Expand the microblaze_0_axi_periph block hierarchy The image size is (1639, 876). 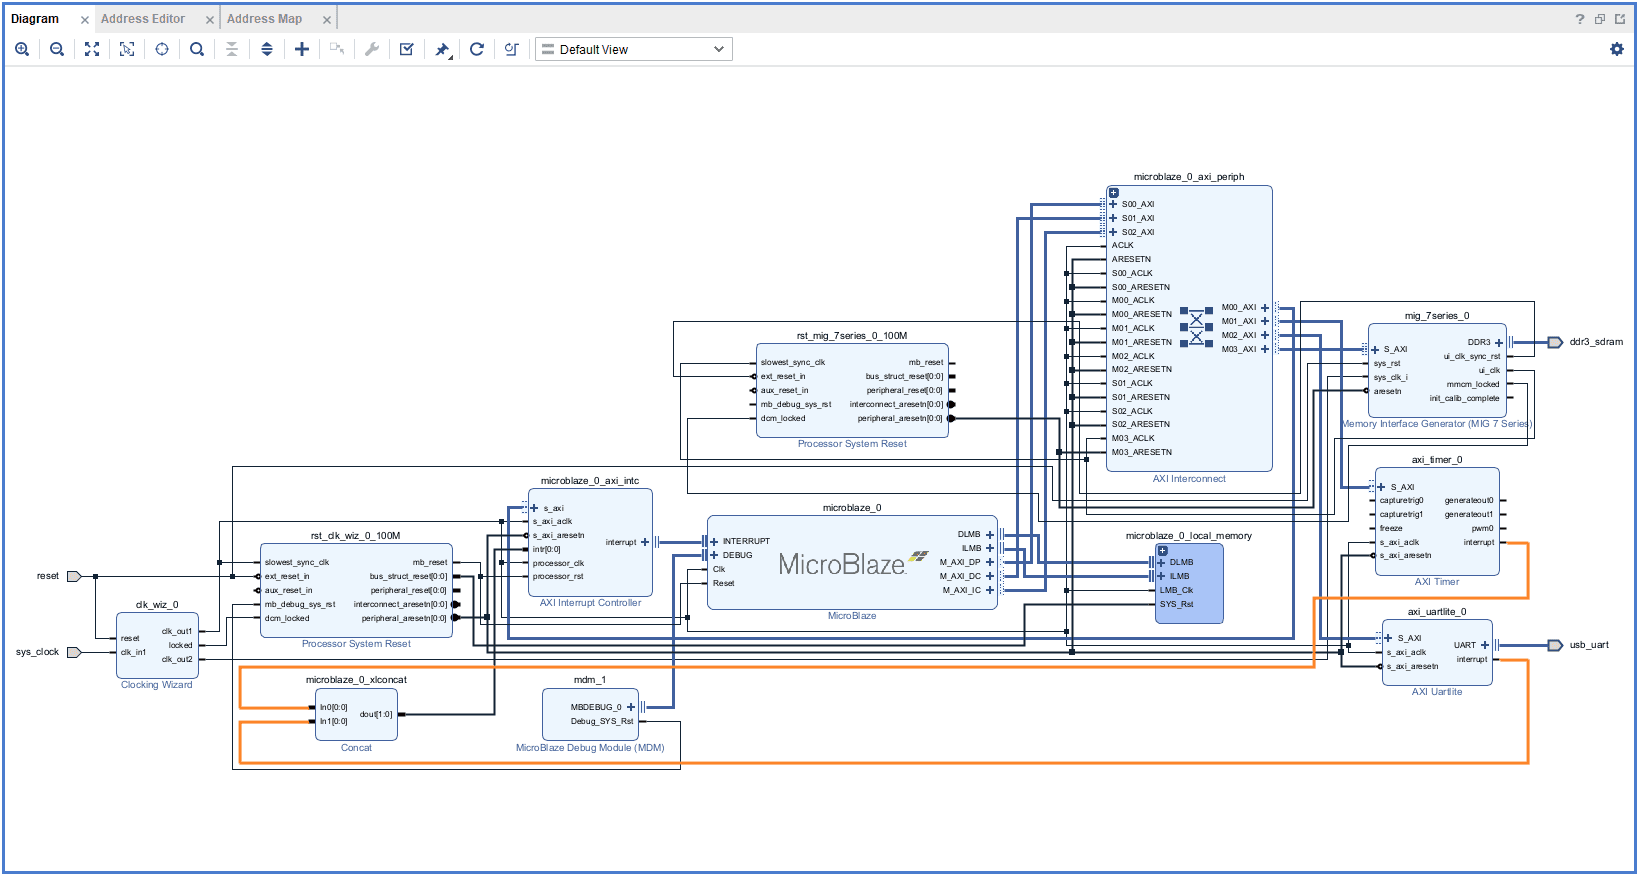1114,193
